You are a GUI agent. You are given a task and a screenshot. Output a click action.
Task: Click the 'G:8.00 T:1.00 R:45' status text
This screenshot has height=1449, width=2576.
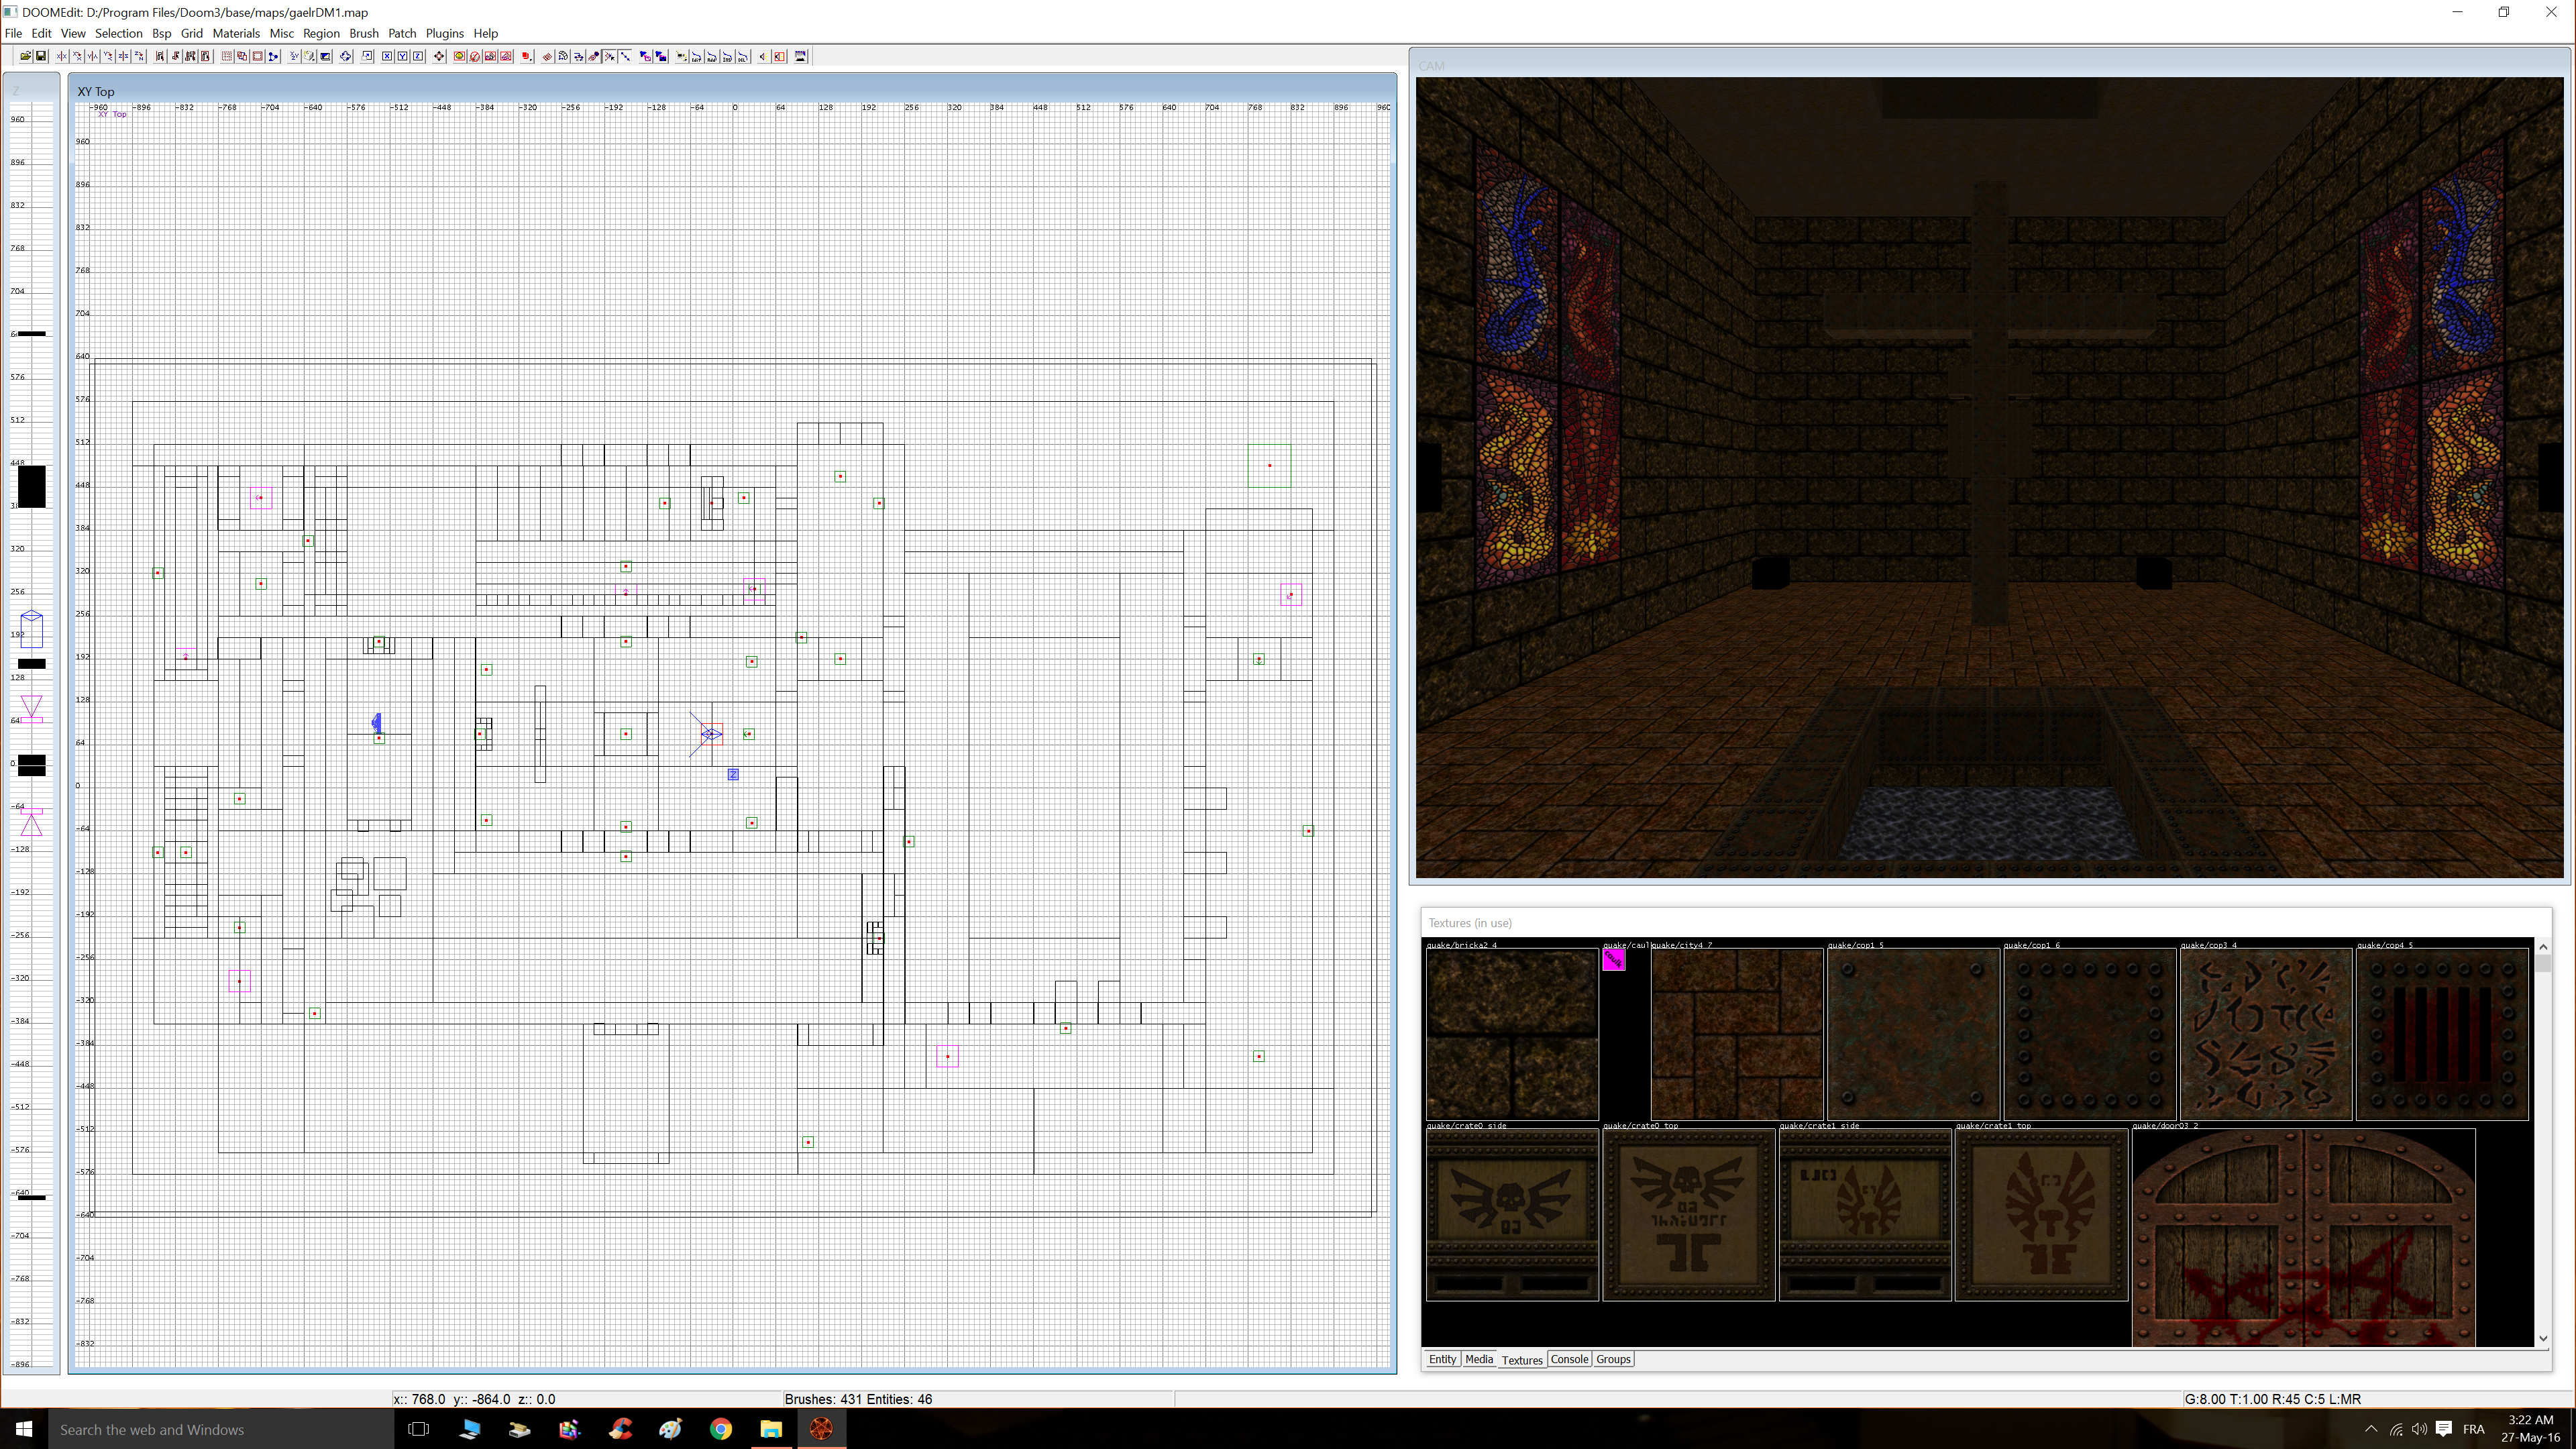click(x=2273, y=1399)
